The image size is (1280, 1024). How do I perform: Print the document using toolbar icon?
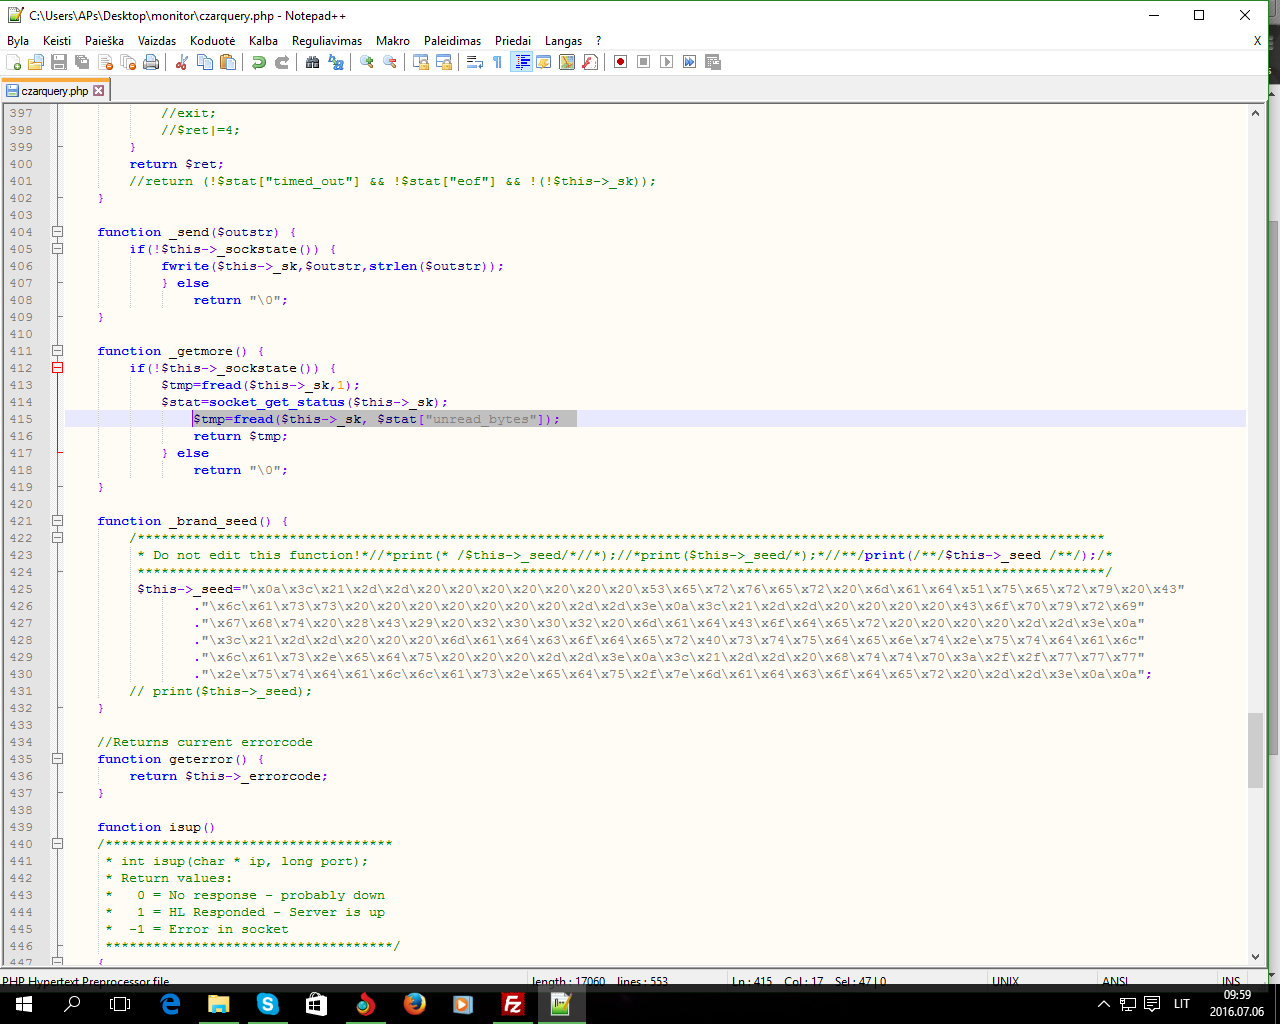click(151, 62)
